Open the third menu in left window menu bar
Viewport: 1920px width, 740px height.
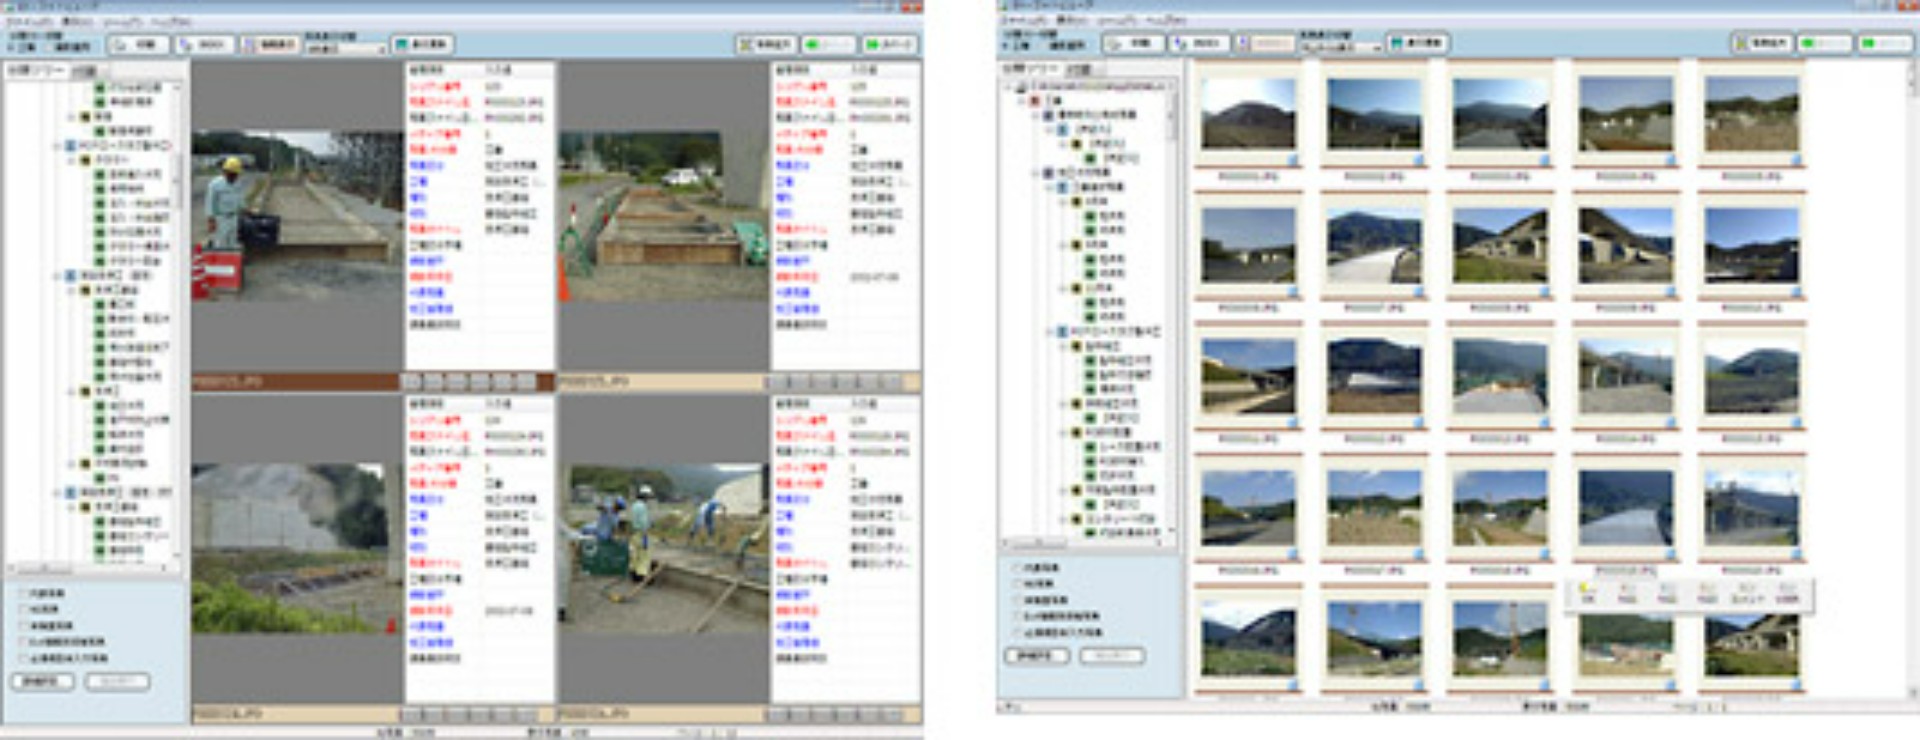click(122, 21)
